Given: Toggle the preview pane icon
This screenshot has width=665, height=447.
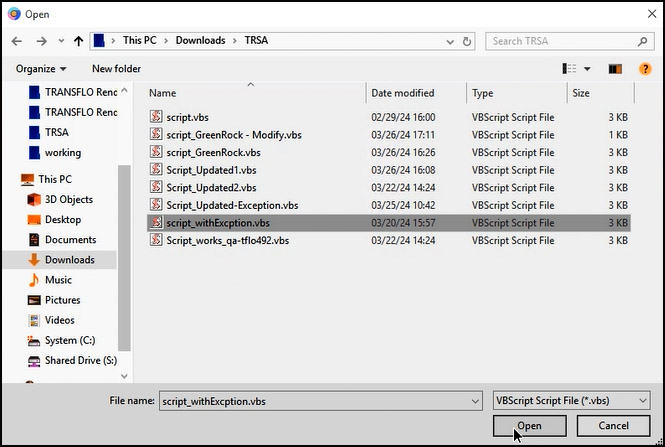Looking at the screenshot, I should click(x=615, y=68).
